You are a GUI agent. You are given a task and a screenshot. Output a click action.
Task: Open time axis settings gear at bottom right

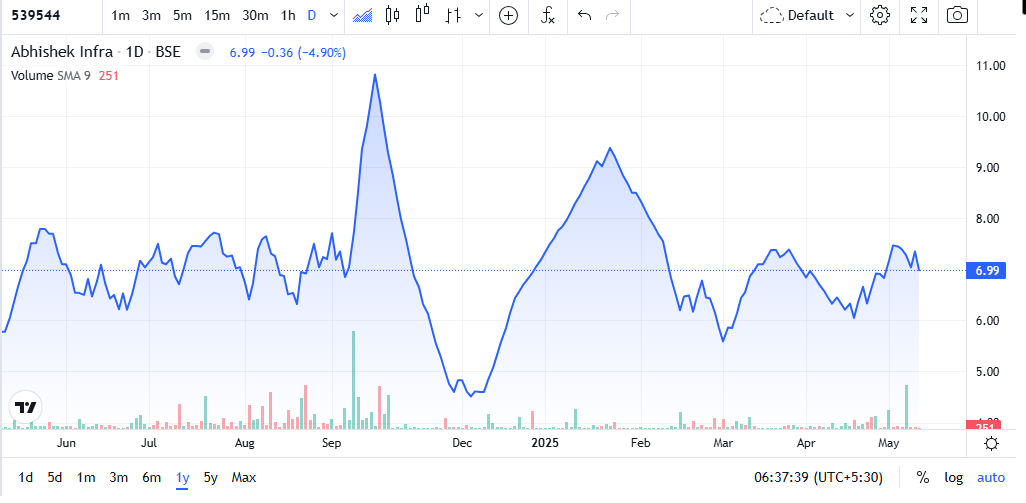point(991,443)
